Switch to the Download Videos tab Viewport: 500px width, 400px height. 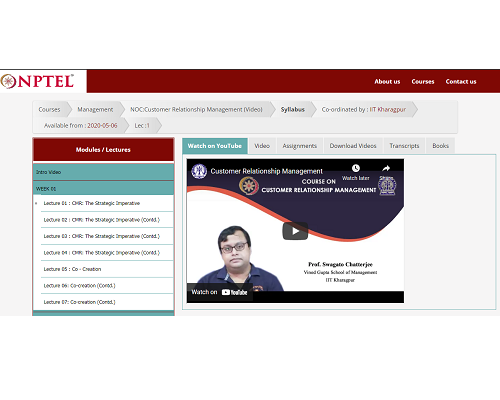pos(353,146)
